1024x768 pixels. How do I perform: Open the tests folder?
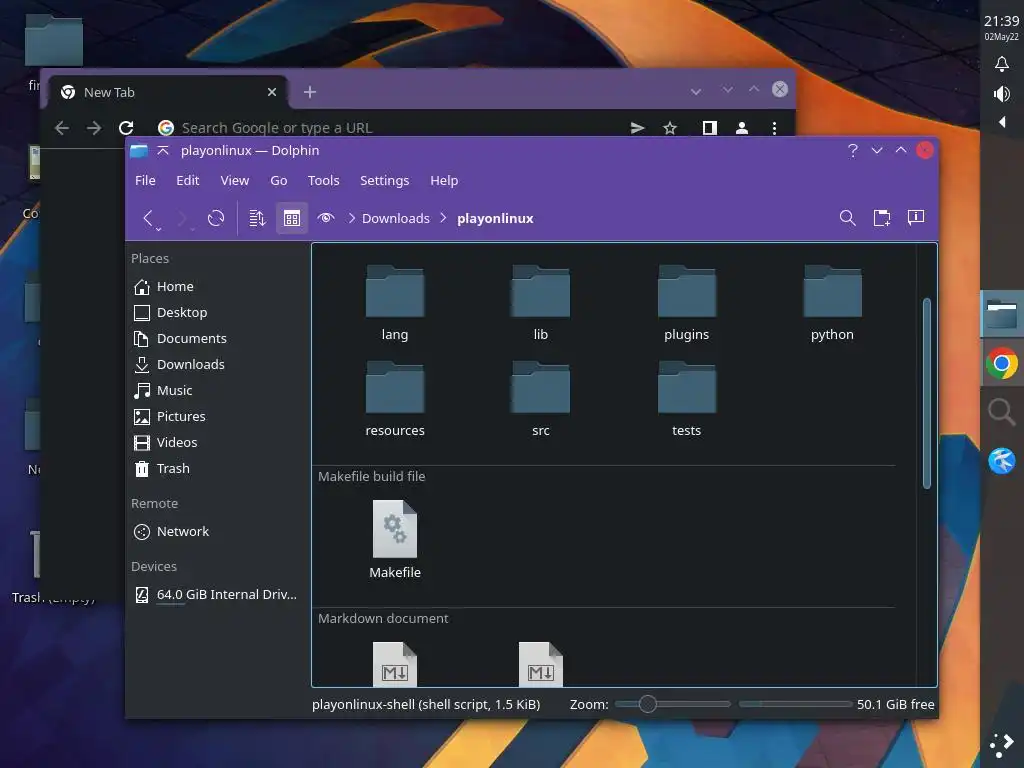(x=686, y=399)
